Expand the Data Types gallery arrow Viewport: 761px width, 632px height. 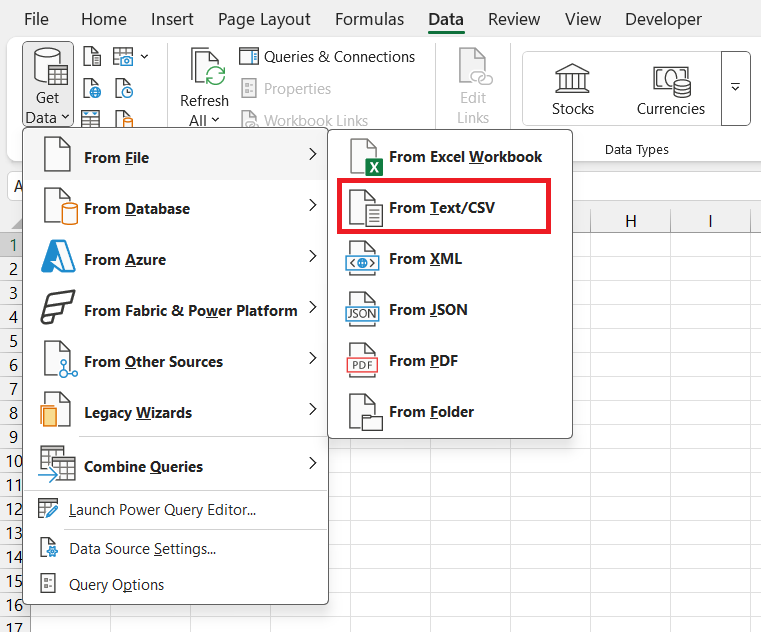click(735, 88)
